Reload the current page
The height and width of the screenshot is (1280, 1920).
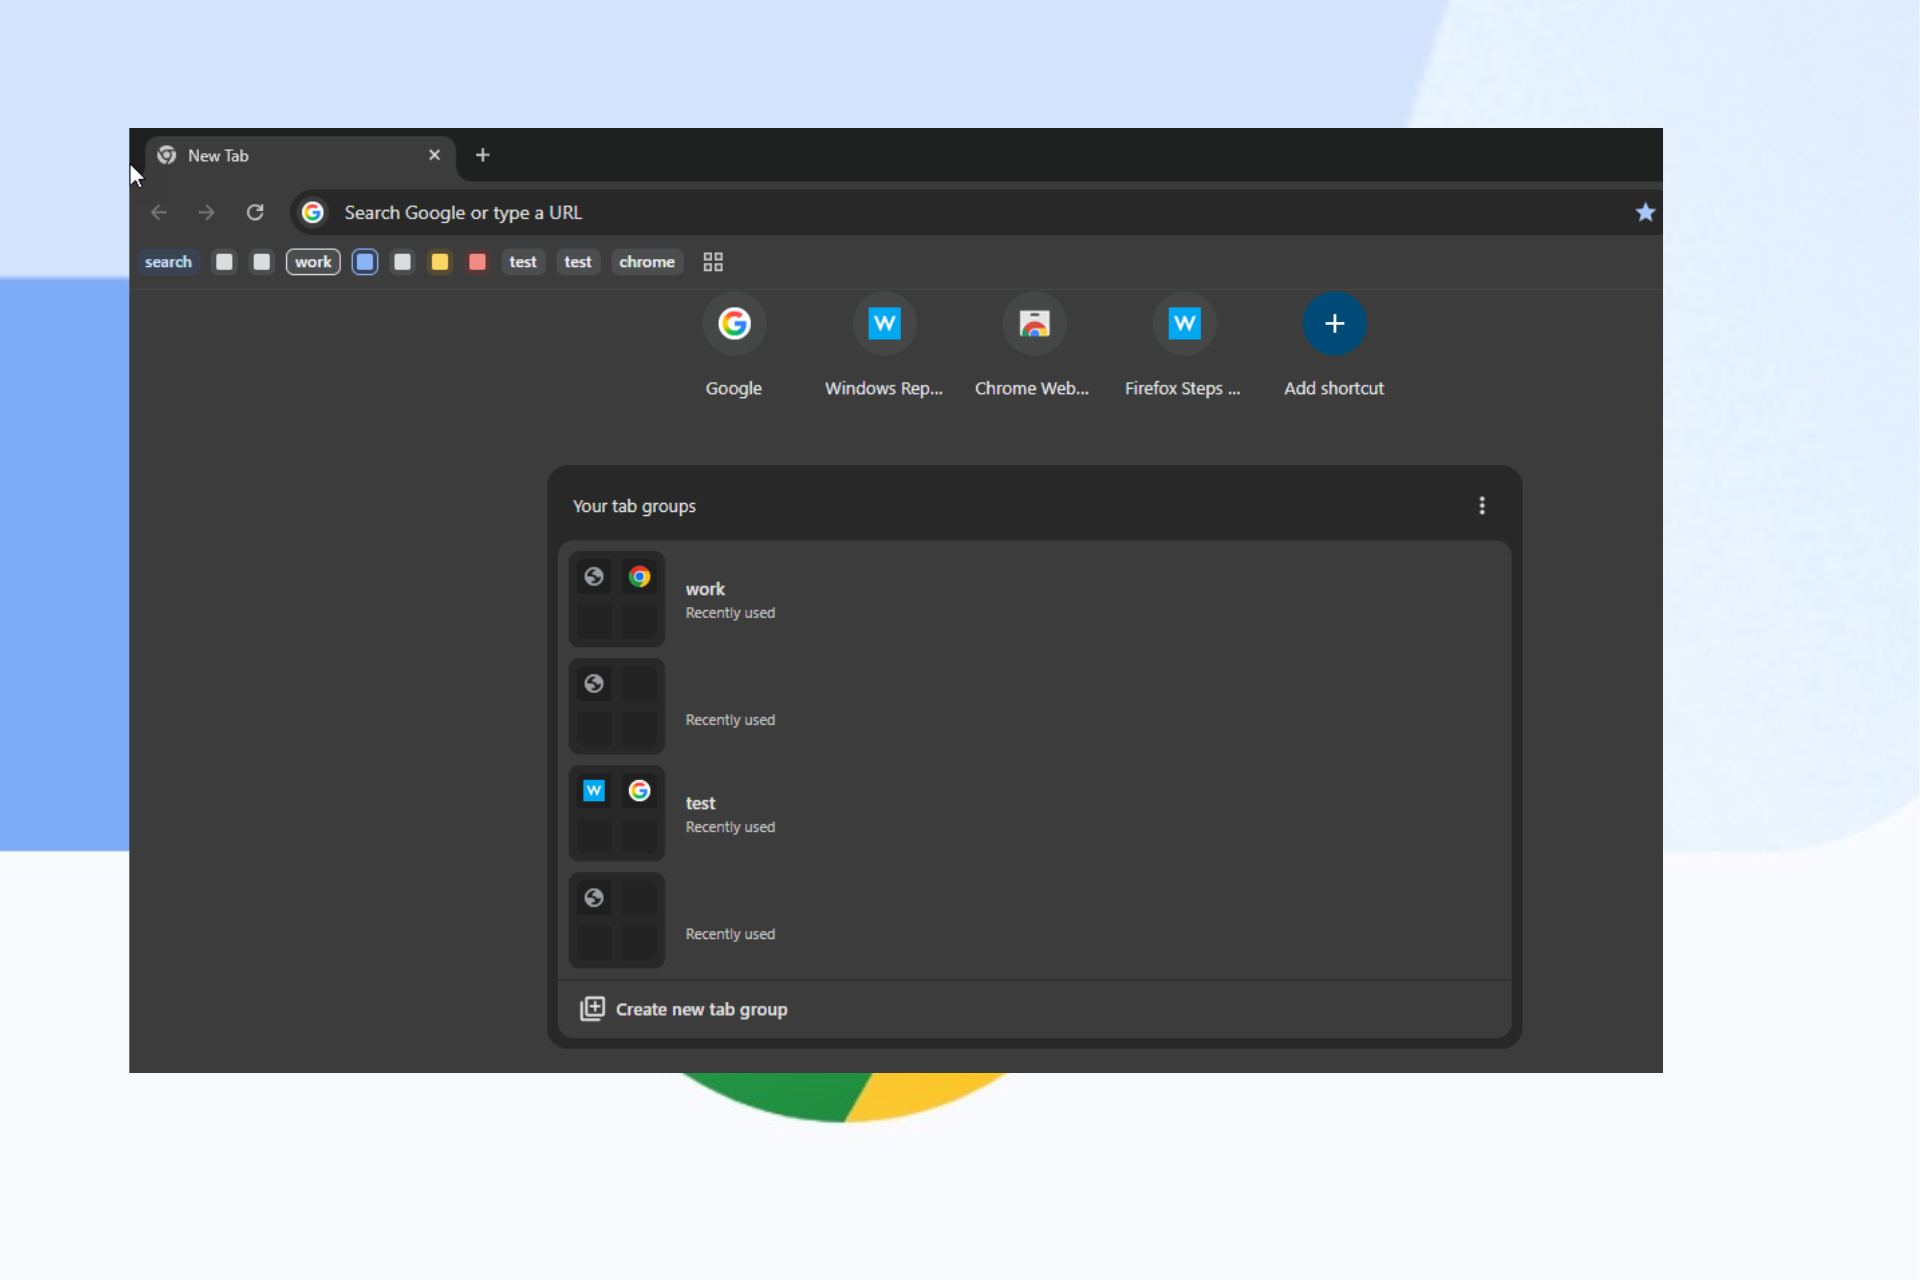point(255,212)
